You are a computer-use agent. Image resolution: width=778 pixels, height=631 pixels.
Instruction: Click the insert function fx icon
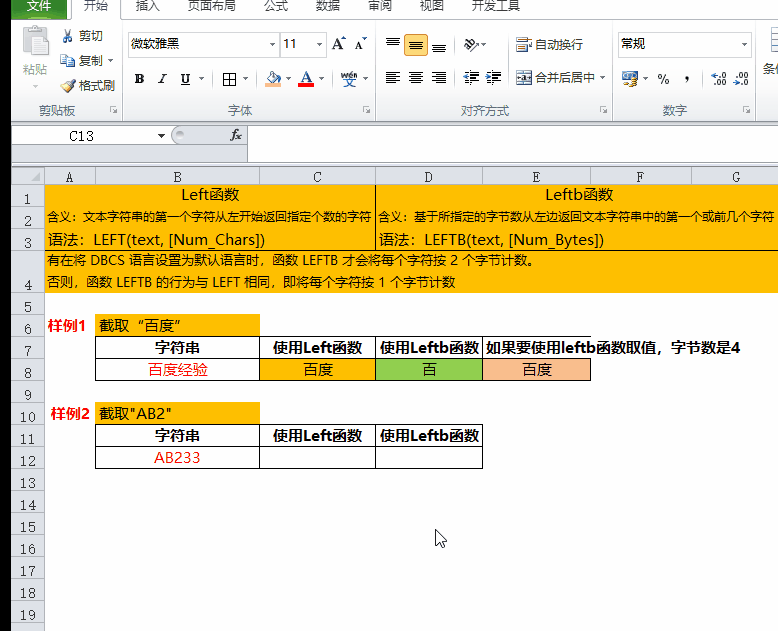[x=236, y=135]
